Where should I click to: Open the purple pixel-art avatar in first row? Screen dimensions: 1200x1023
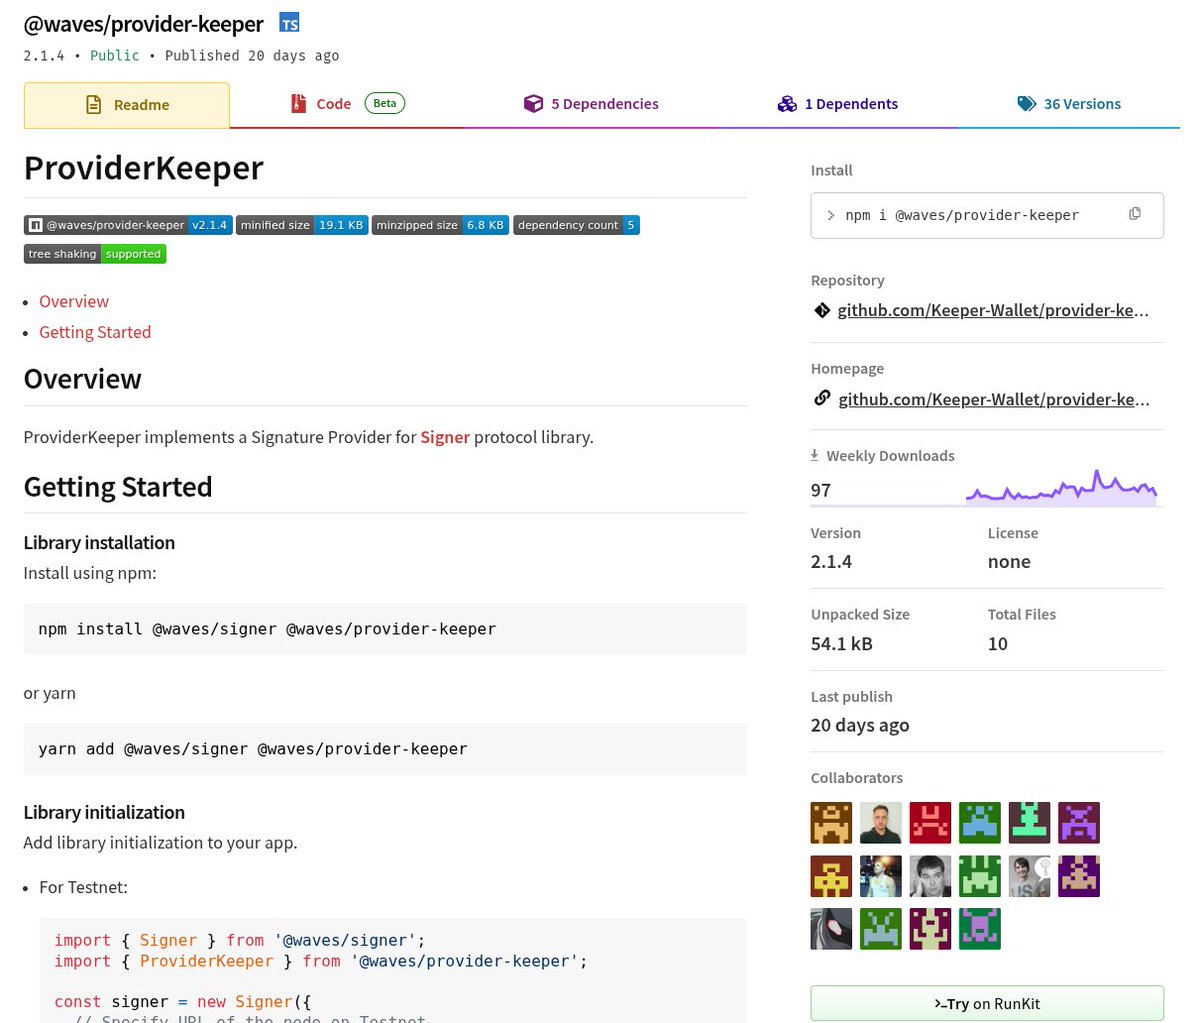point(1079,823)
